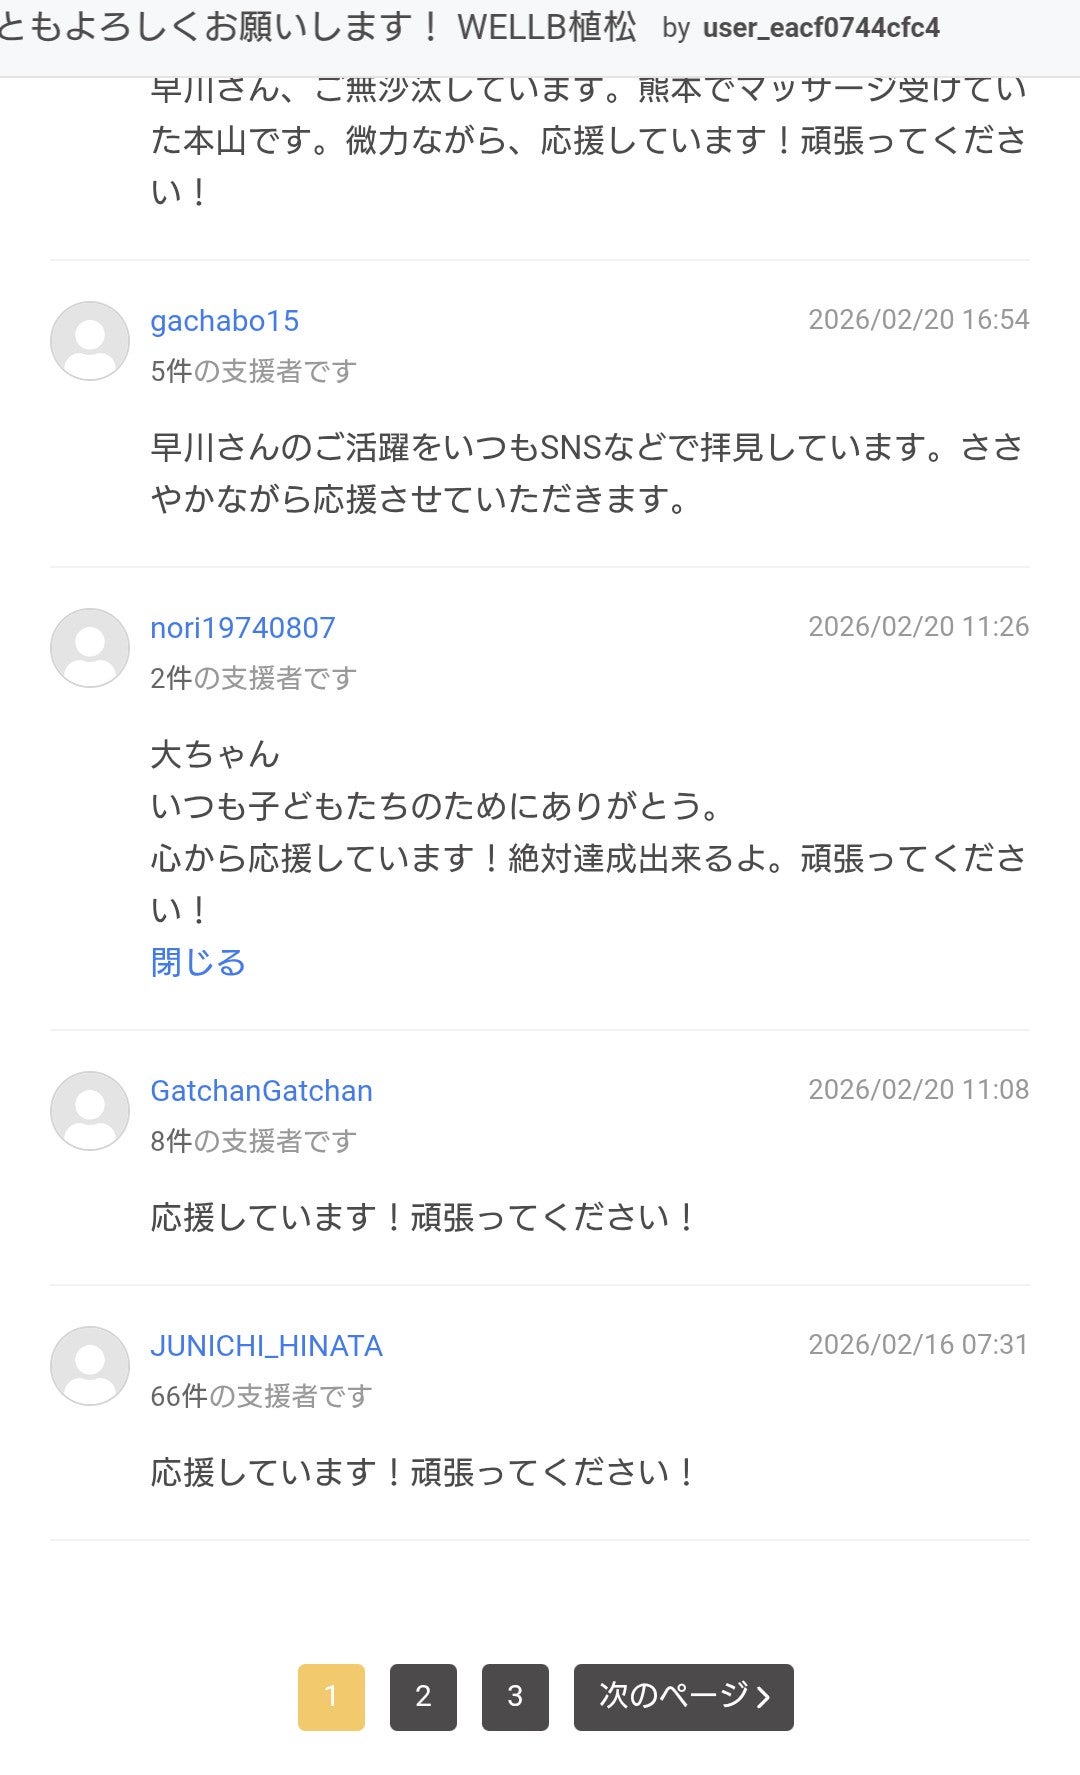
Task: Click the 2026/02/16 07:31 timestamp
Action: pos(918,1345)
